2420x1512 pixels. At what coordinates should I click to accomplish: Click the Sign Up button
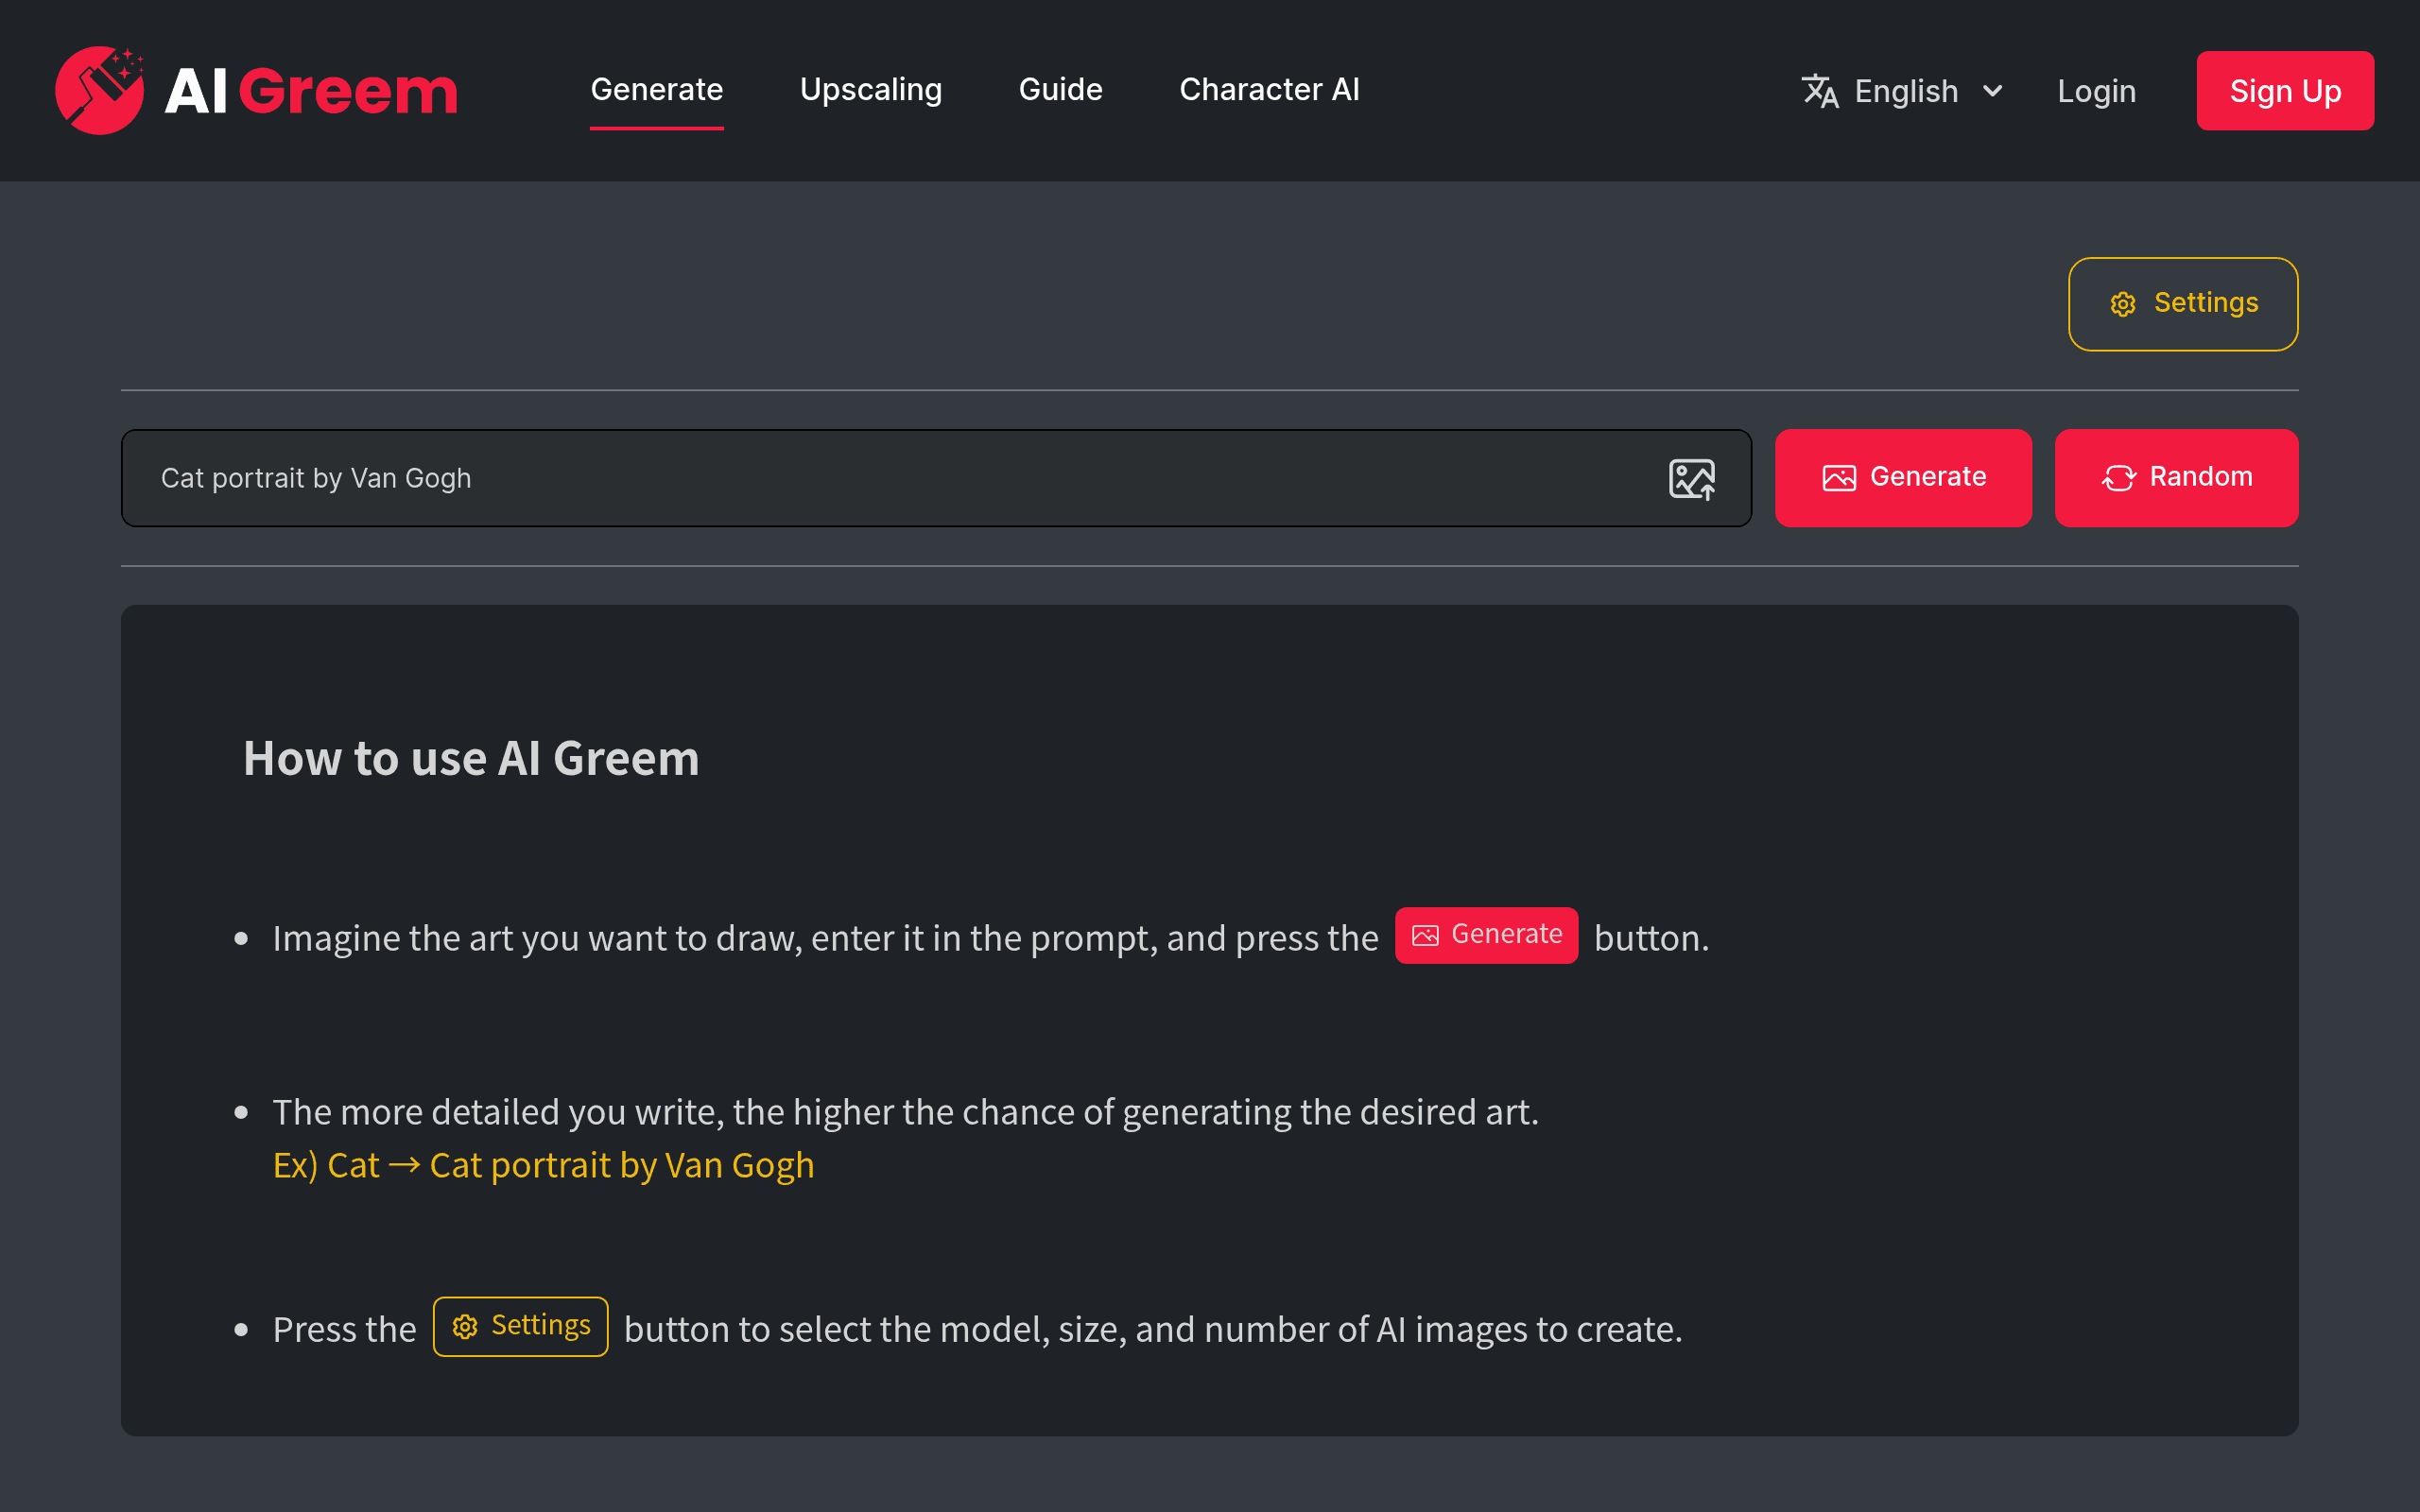pos(2285,91)
